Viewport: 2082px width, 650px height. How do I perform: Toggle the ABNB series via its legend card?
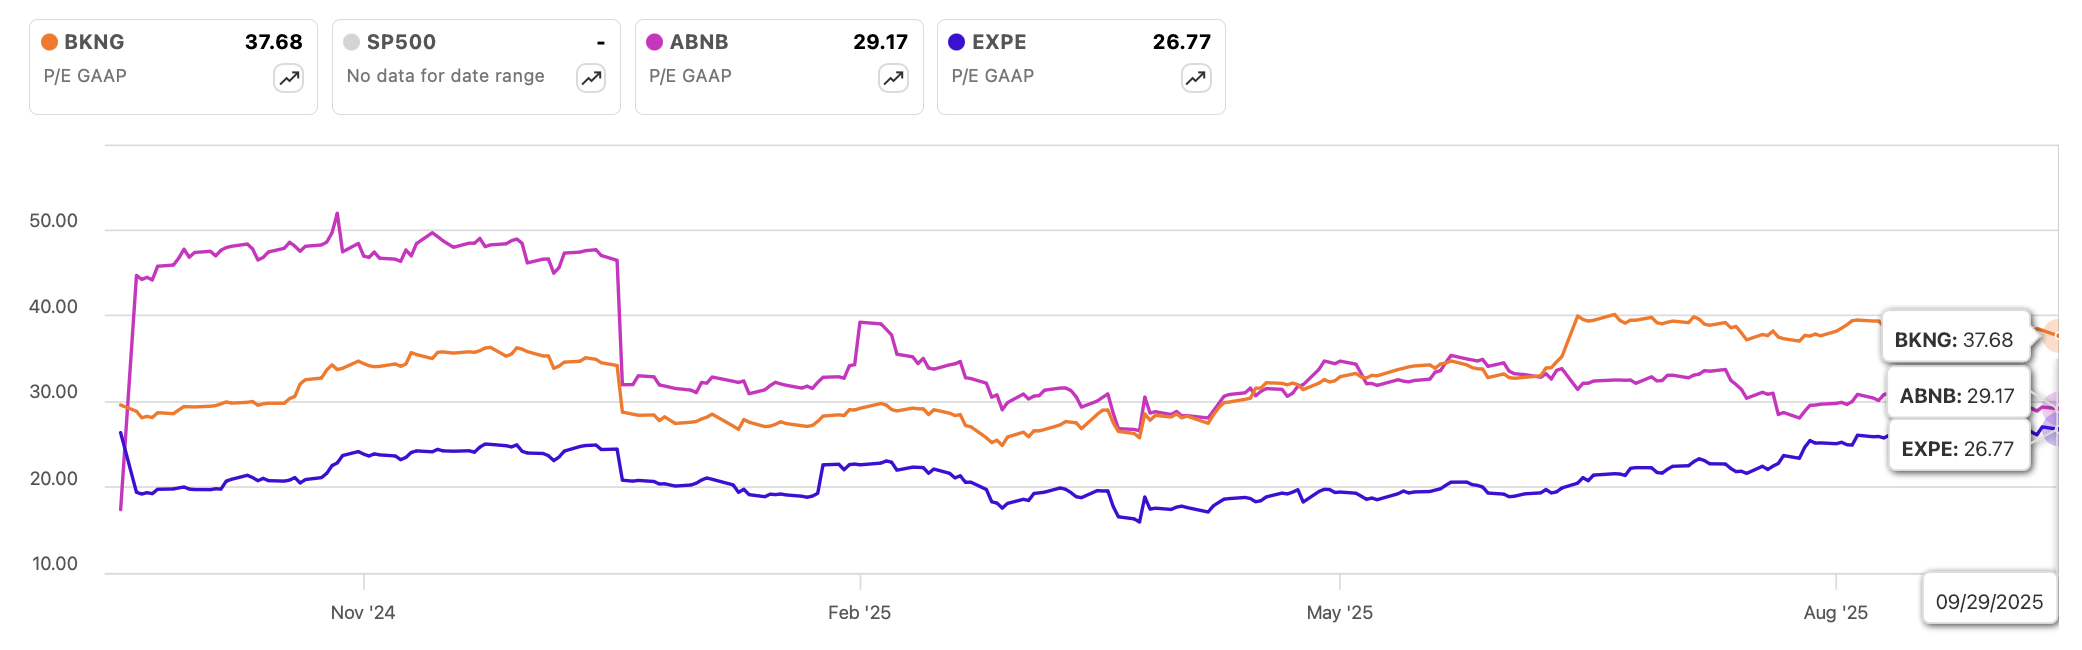[x=778, y=65]
